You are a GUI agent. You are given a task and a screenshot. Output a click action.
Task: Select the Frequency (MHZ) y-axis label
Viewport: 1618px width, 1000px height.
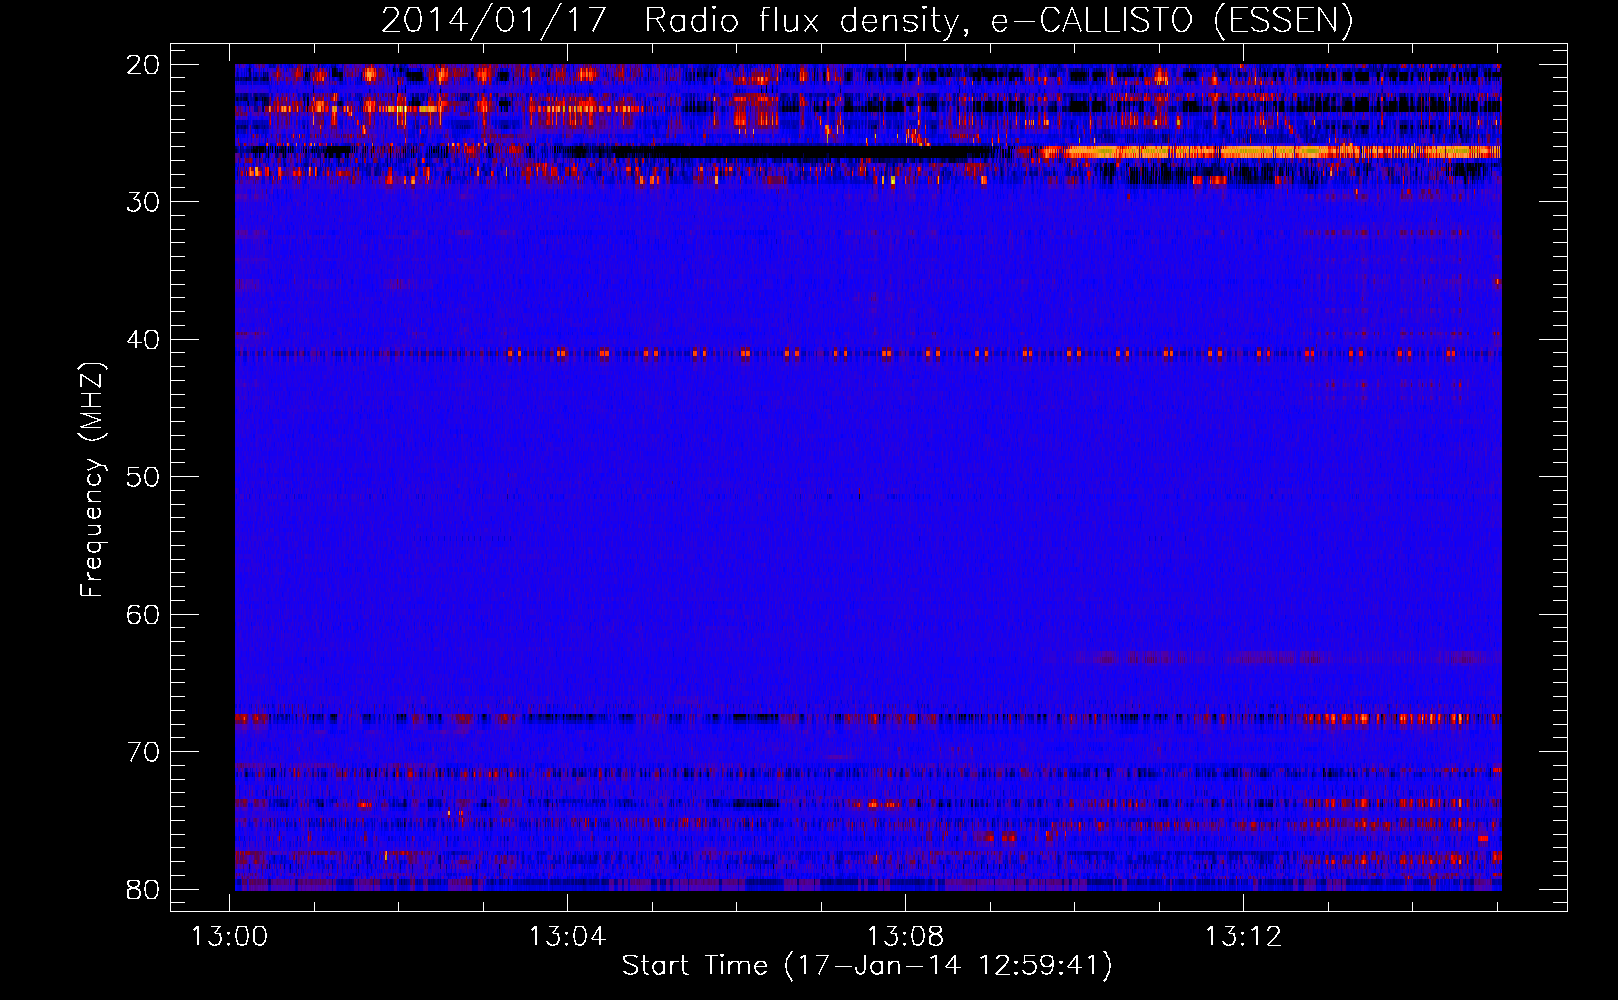(92, 480)
